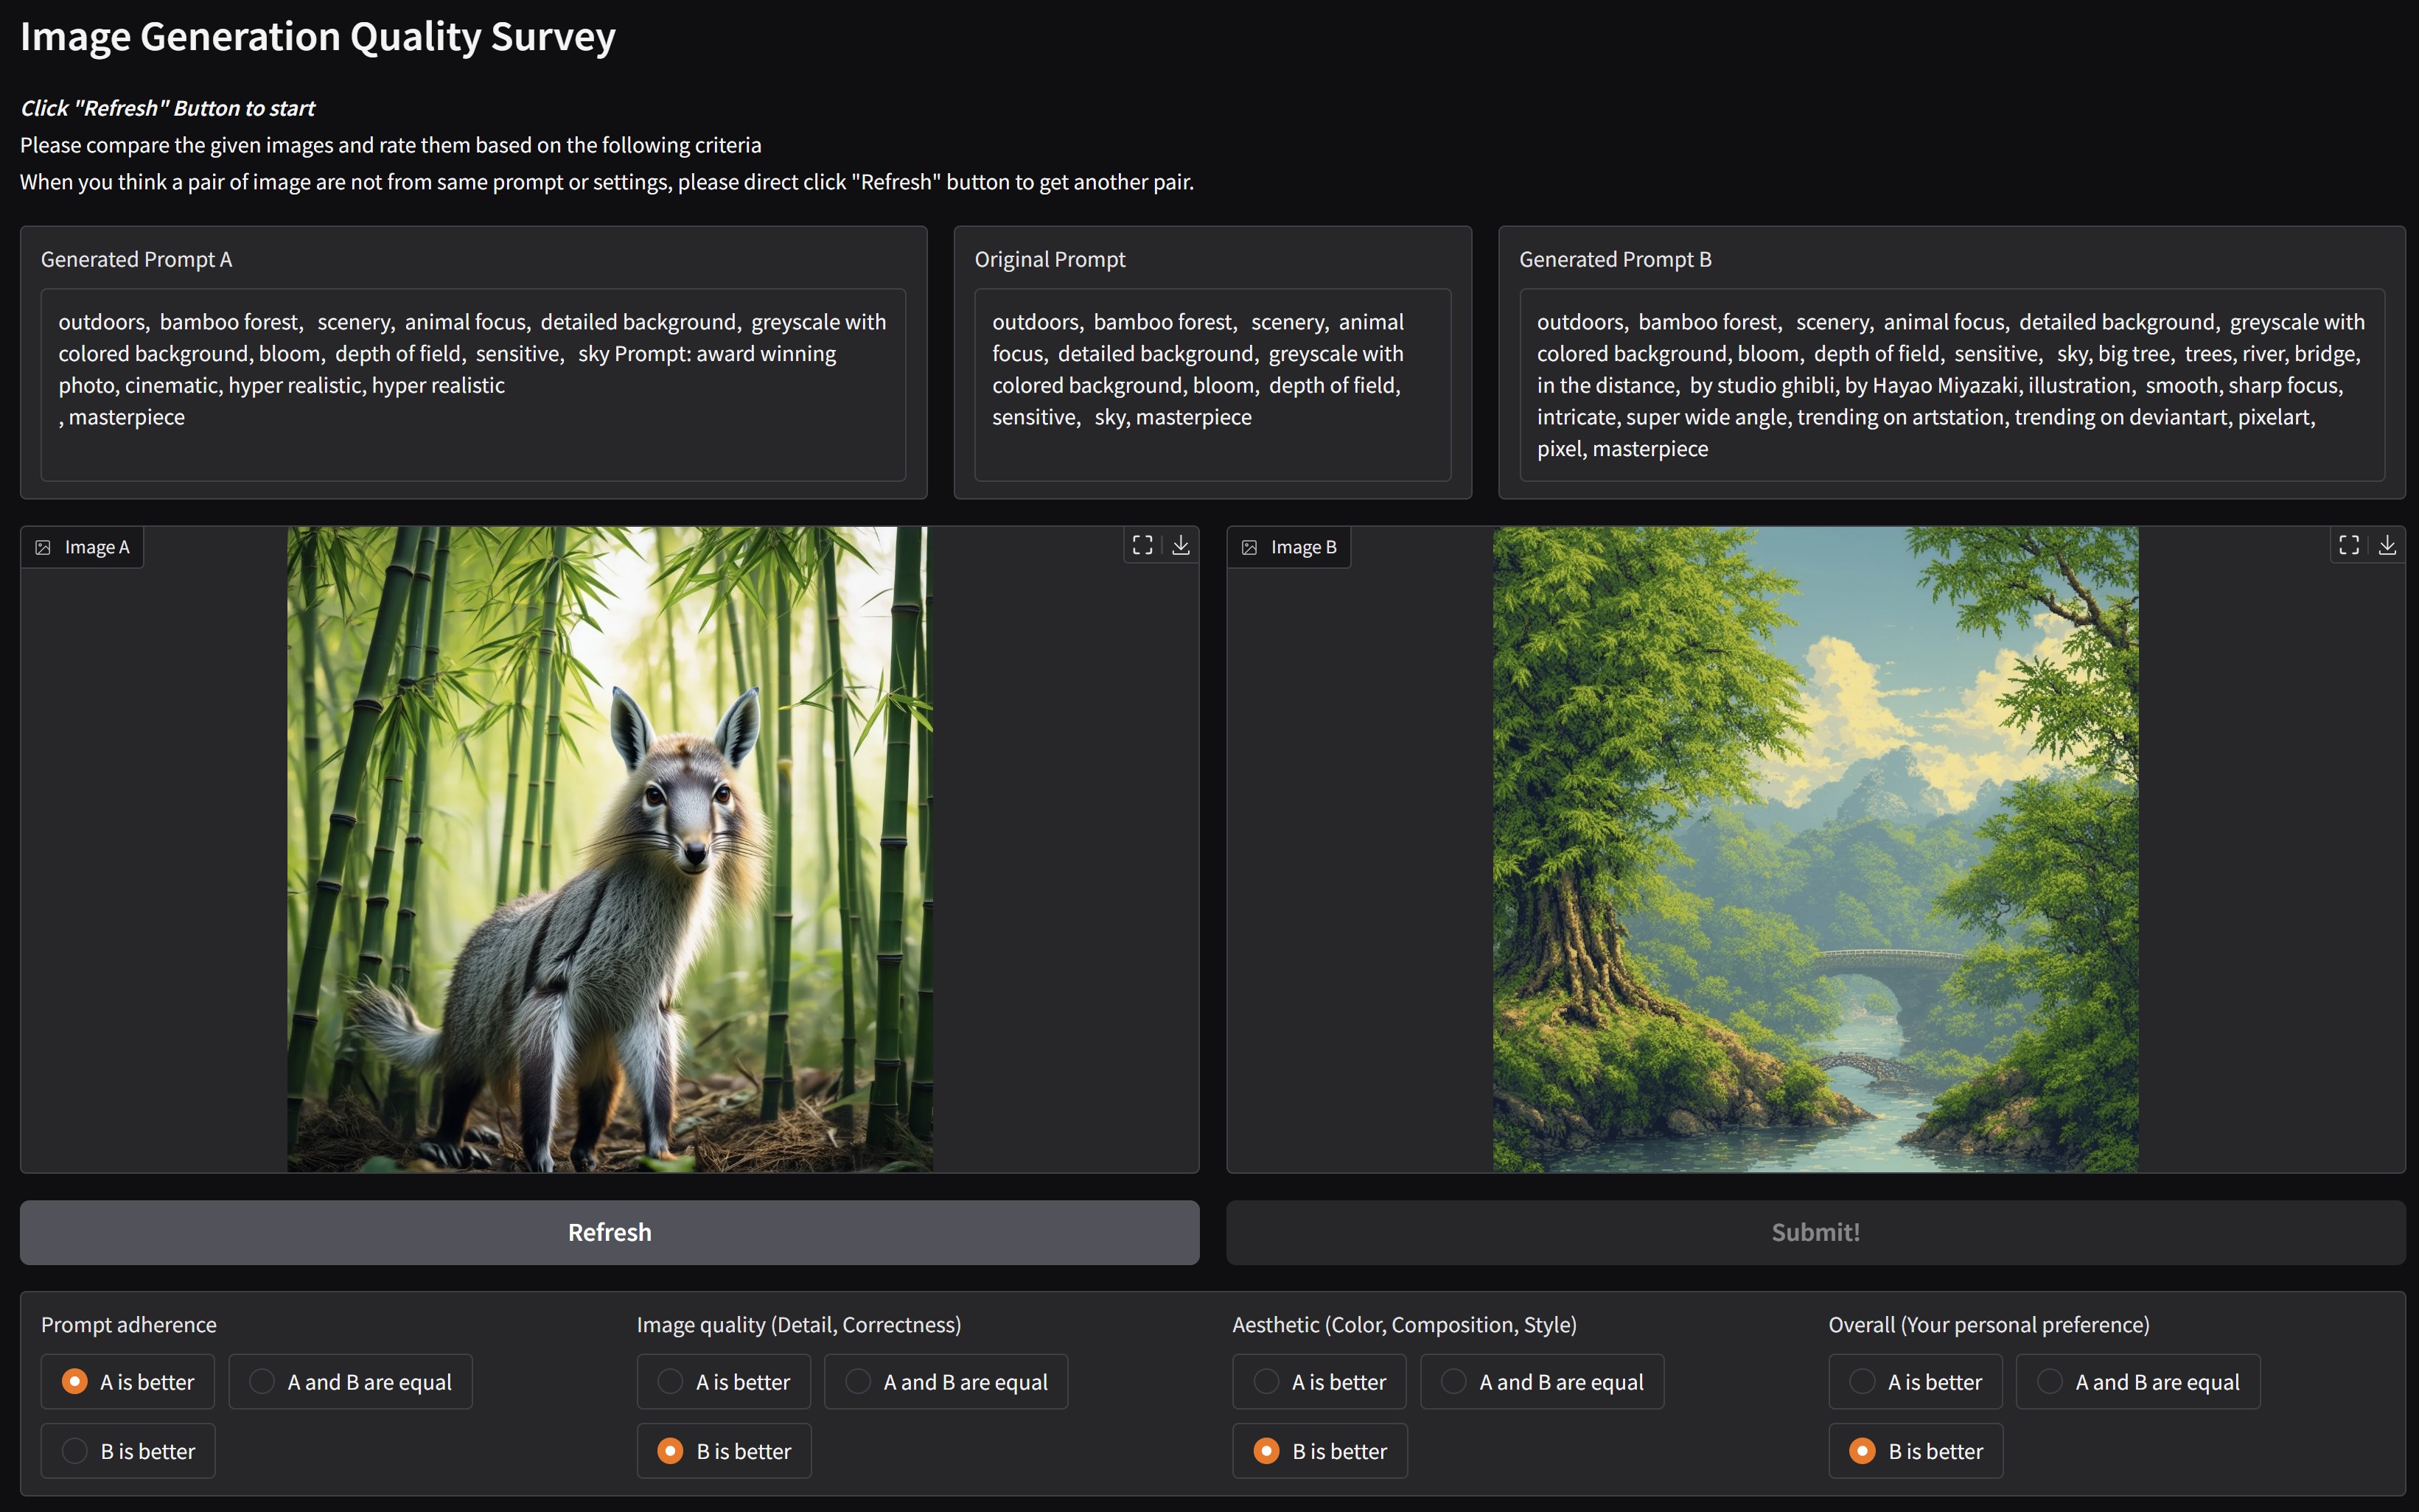Select A is better for Image quality
The width and height of the screenshot is (2419, 1512).
[x=670, y=1382]
